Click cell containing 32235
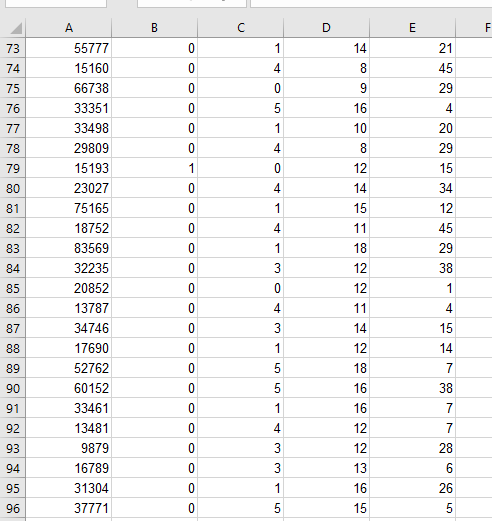 pyautogui.click(x=69, y=268)
